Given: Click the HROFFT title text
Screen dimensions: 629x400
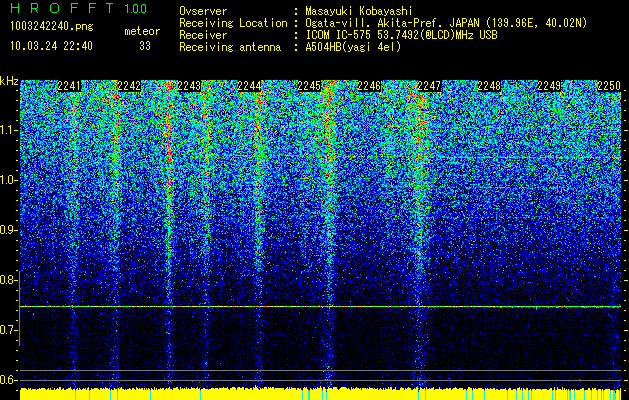Looking at the screenshot, I should point(62,8).
